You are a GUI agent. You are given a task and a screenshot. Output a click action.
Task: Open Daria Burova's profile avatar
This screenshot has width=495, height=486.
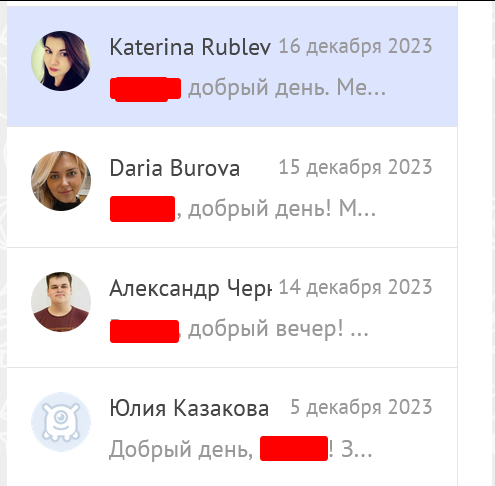[x=61, y=181]
